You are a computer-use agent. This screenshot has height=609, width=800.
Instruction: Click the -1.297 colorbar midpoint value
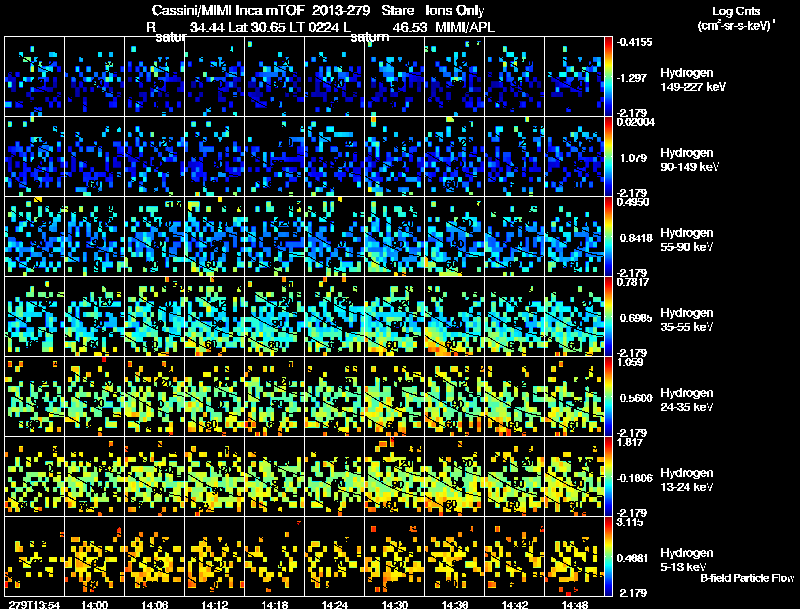click(x=632, y=78)
